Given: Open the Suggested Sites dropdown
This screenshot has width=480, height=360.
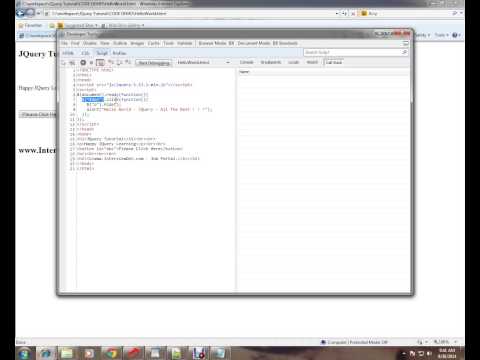Looking at the screenshot, I should coord(78,25).
